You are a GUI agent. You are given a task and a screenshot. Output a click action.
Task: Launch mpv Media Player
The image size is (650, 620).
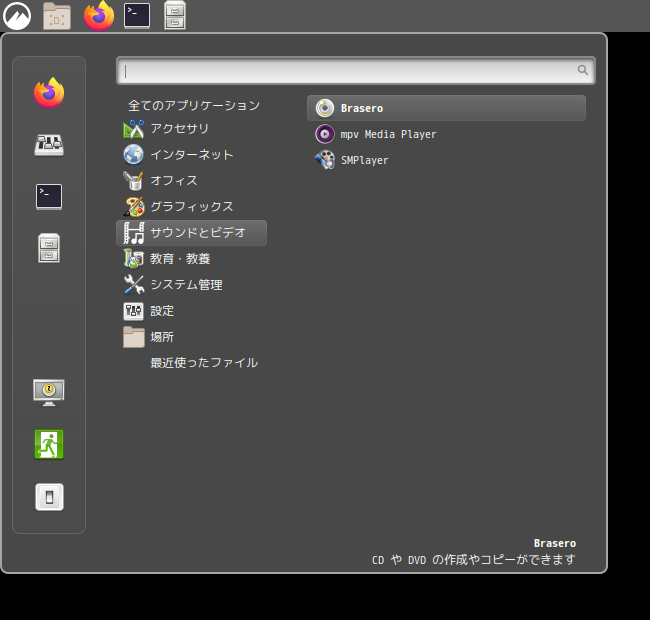pyautogui.click(x=446, y=134)
